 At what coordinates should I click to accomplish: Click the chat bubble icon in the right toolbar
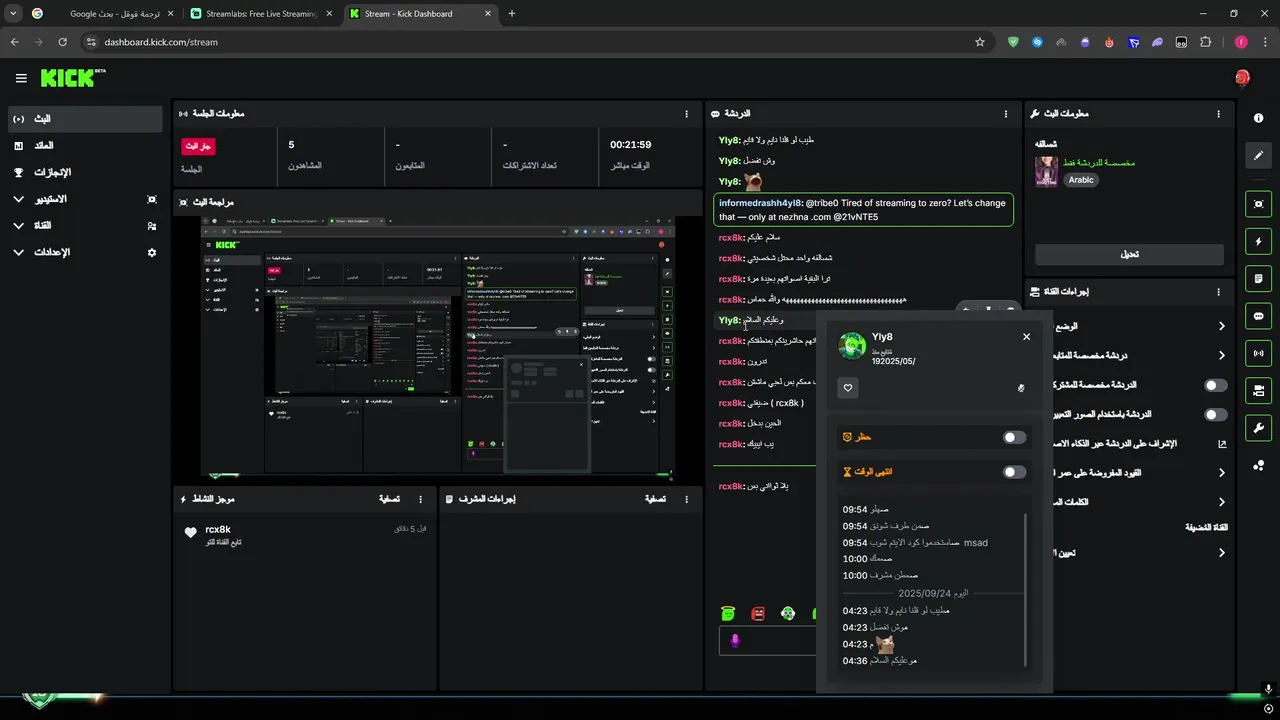[x=1258, y=316]
